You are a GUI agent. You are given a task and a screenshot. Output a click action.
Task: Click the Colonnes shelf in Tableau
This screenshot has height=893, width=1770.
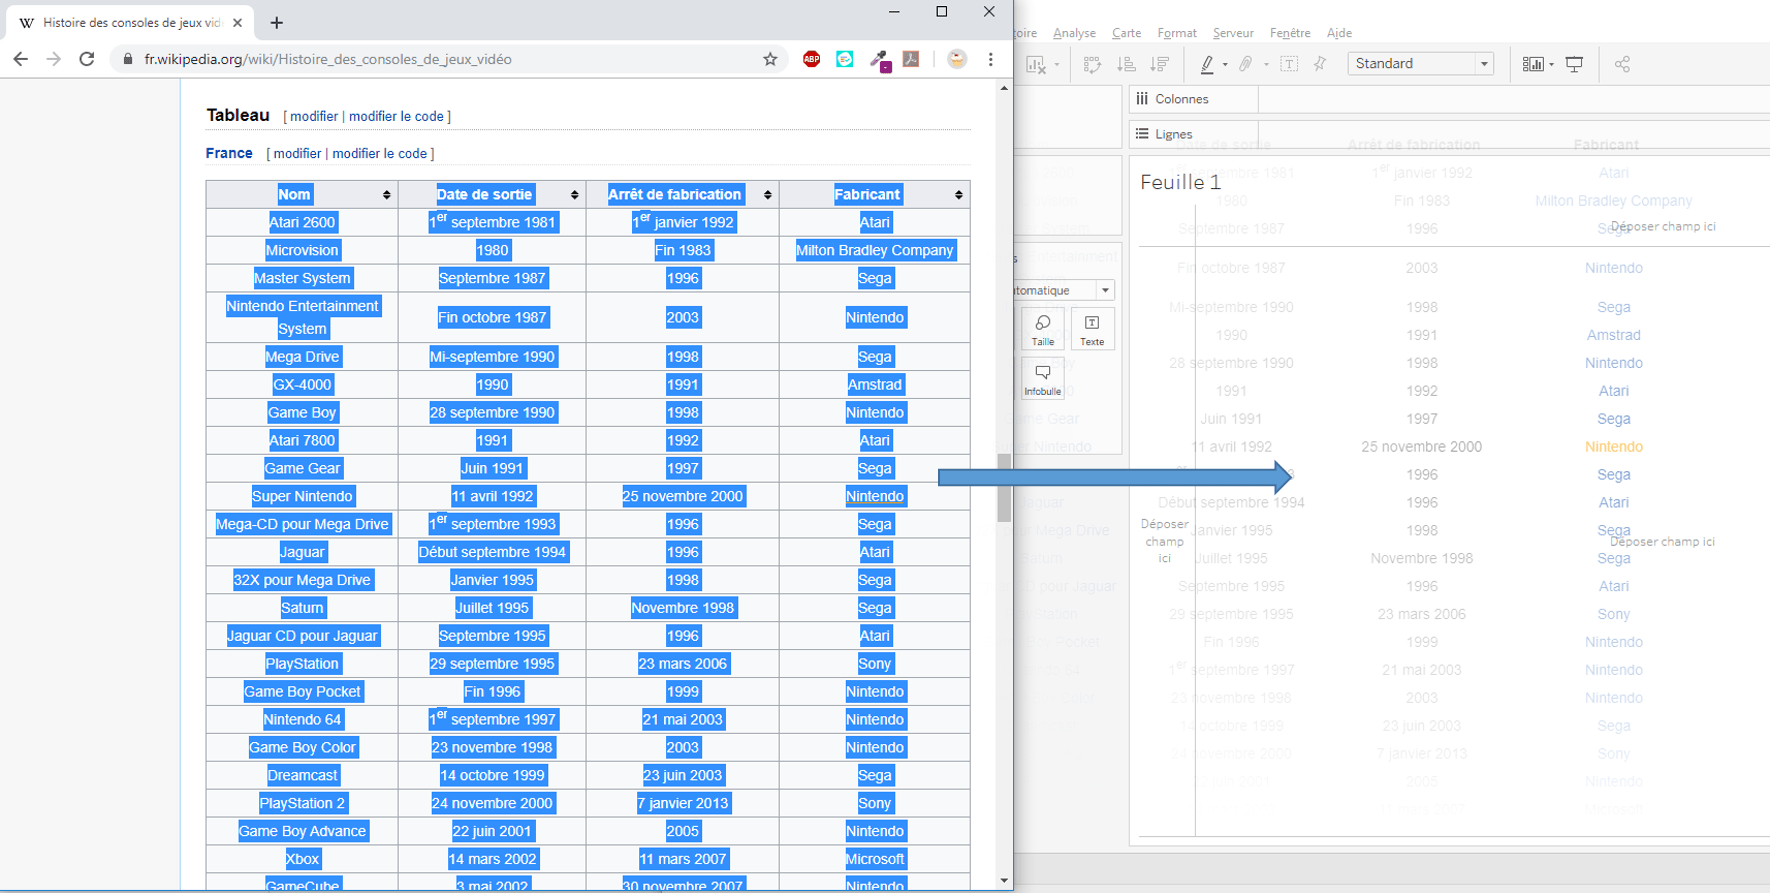coord(1448,99)
